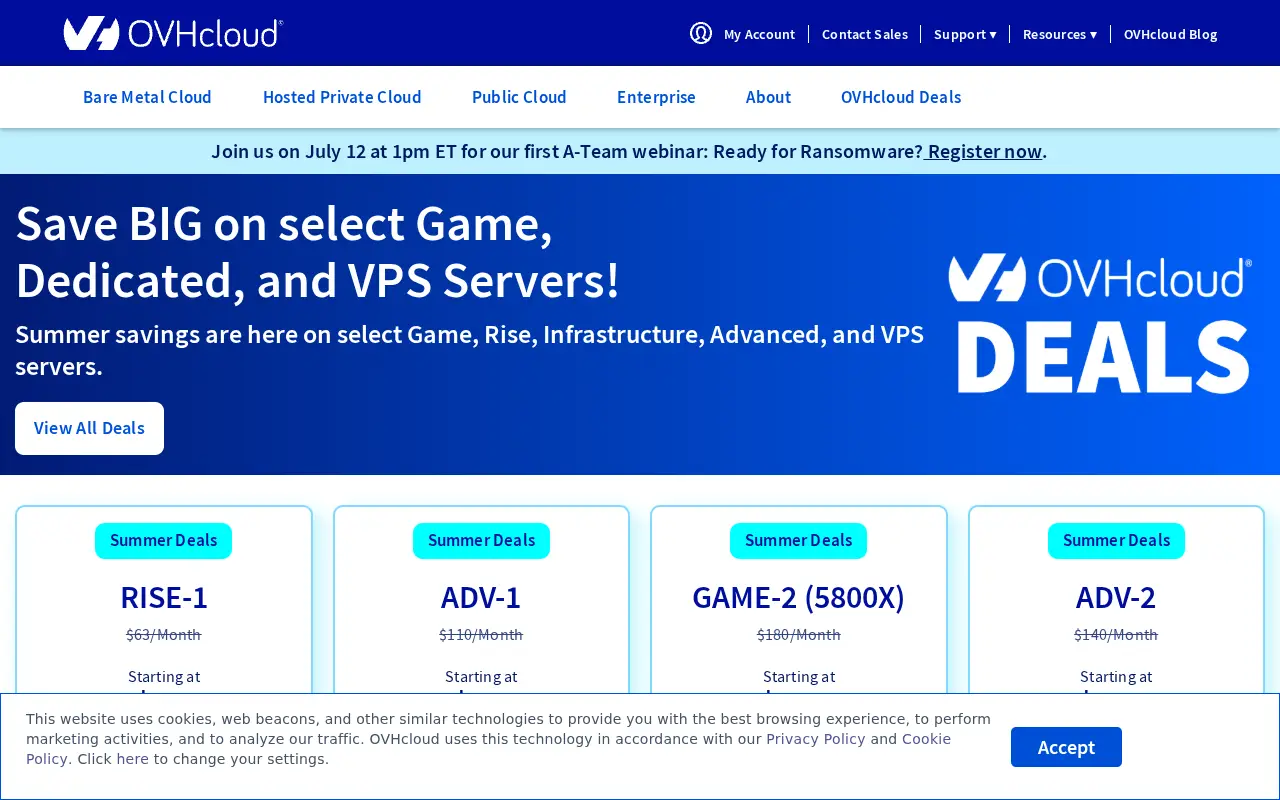The height and width of the screenshot is (800, 1280).
Task: Select the ADV-2 server title
Action: (x=1116, y=597)
